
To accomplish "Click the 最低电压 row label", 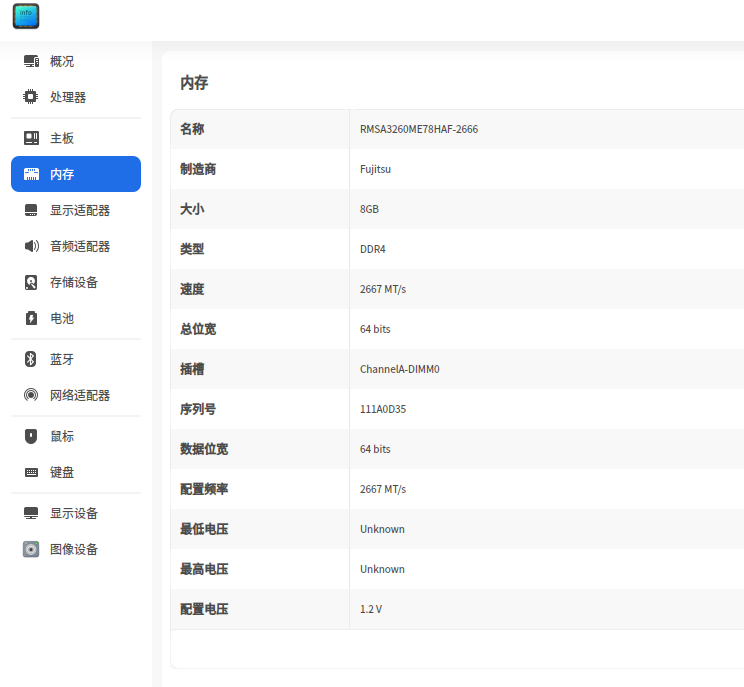I will (x=204, y=529).
